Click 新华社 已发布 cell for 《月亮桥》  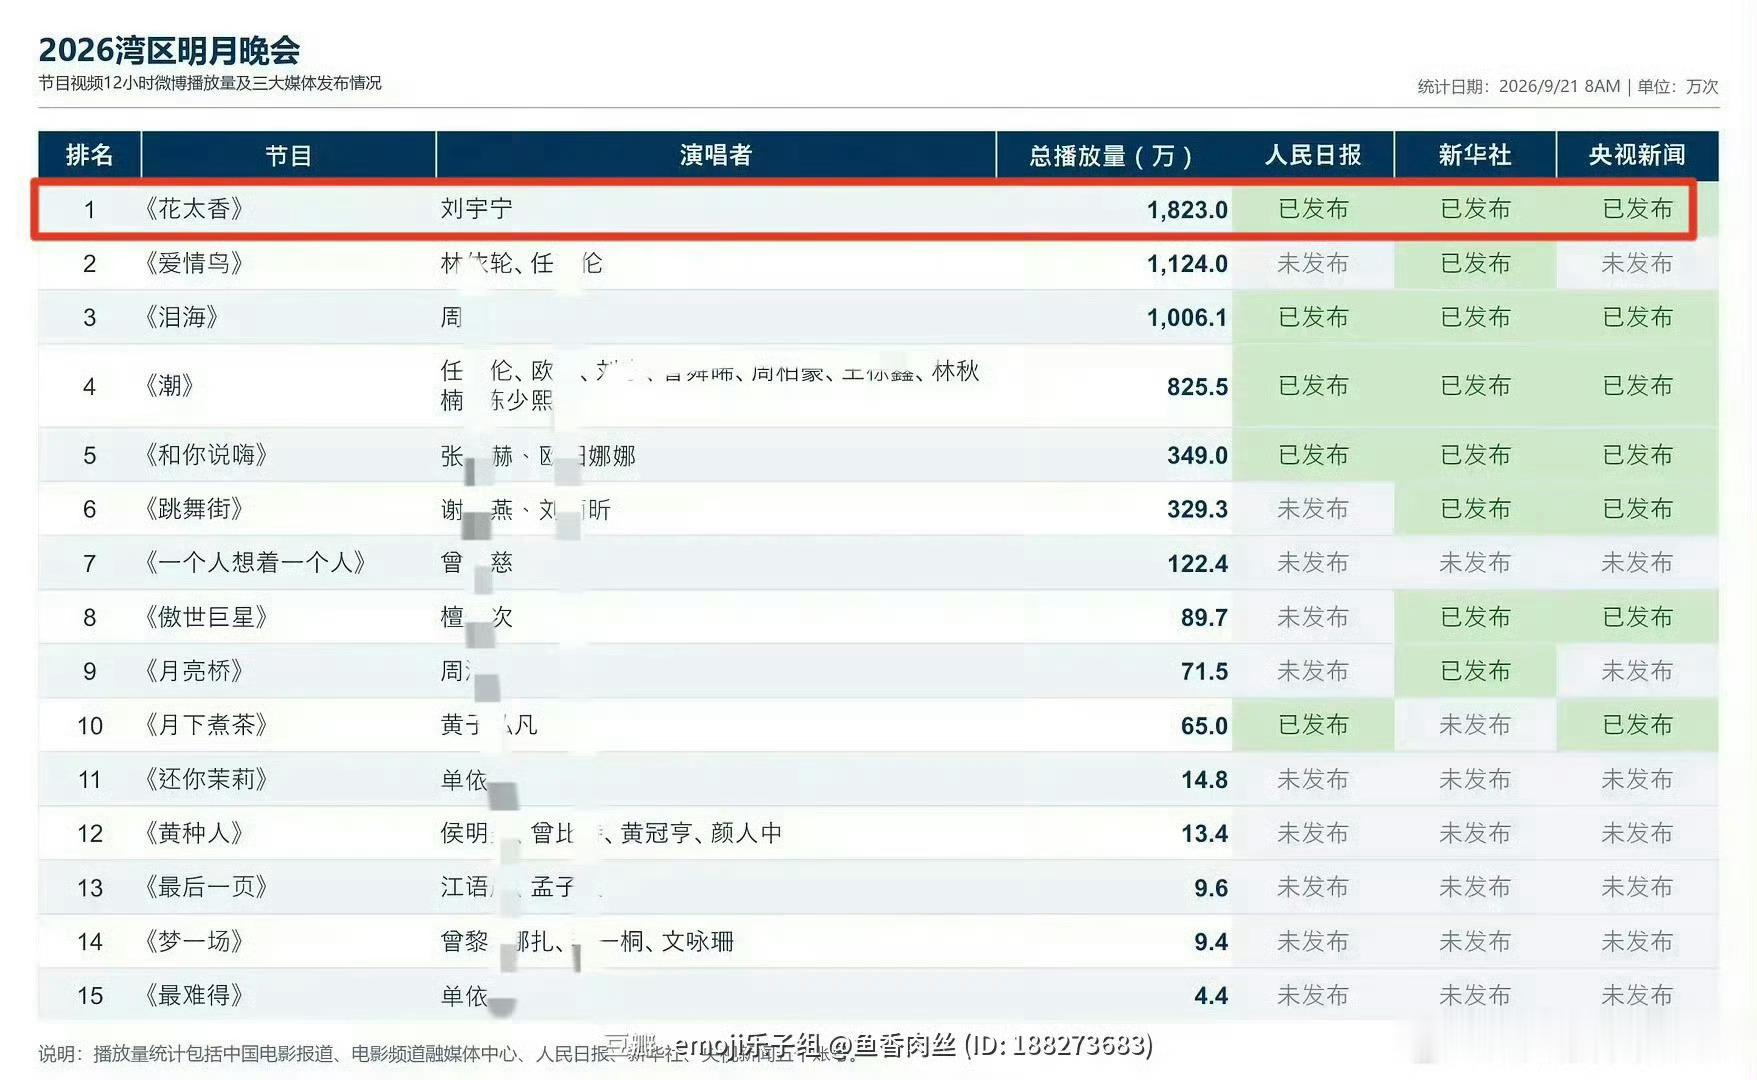tap(1475, 671)
